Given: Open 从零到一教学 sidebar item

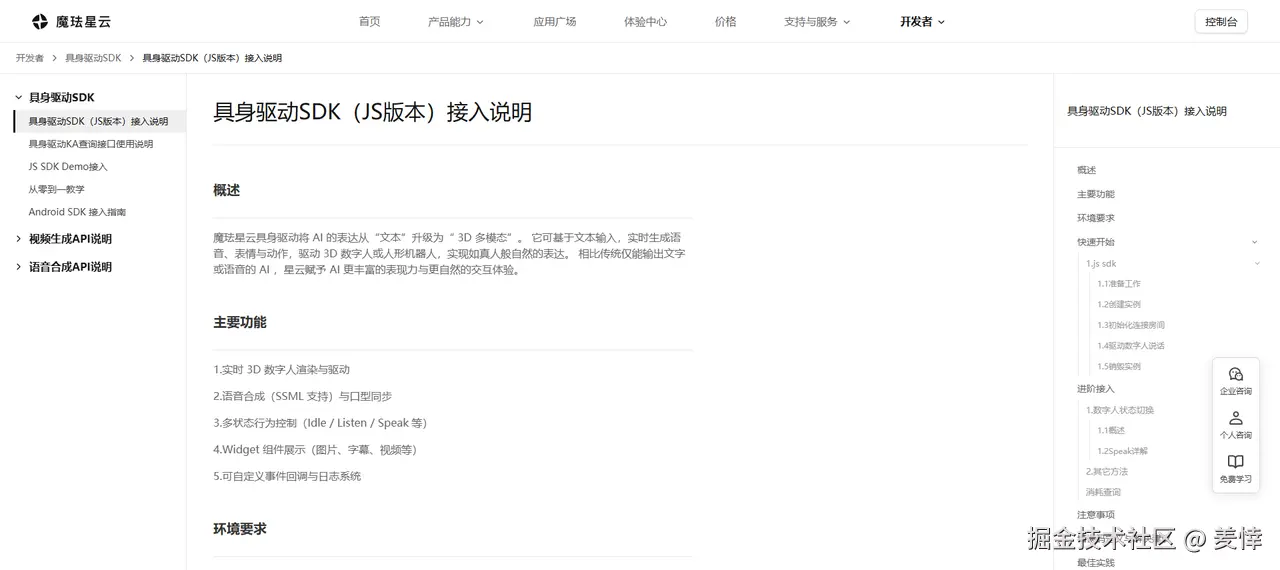Looking at the screenshot, I should pos(56,189).
